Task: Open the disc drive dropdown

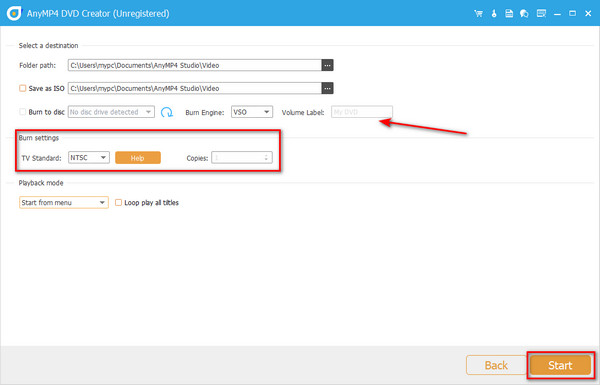Action: [x=111, y=112]
